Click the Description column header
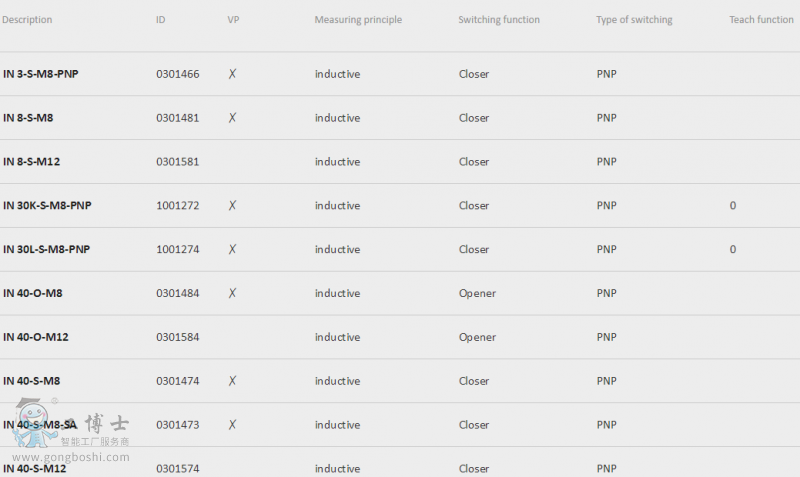This screenshot has height=477, width=800. coord(27,19)
